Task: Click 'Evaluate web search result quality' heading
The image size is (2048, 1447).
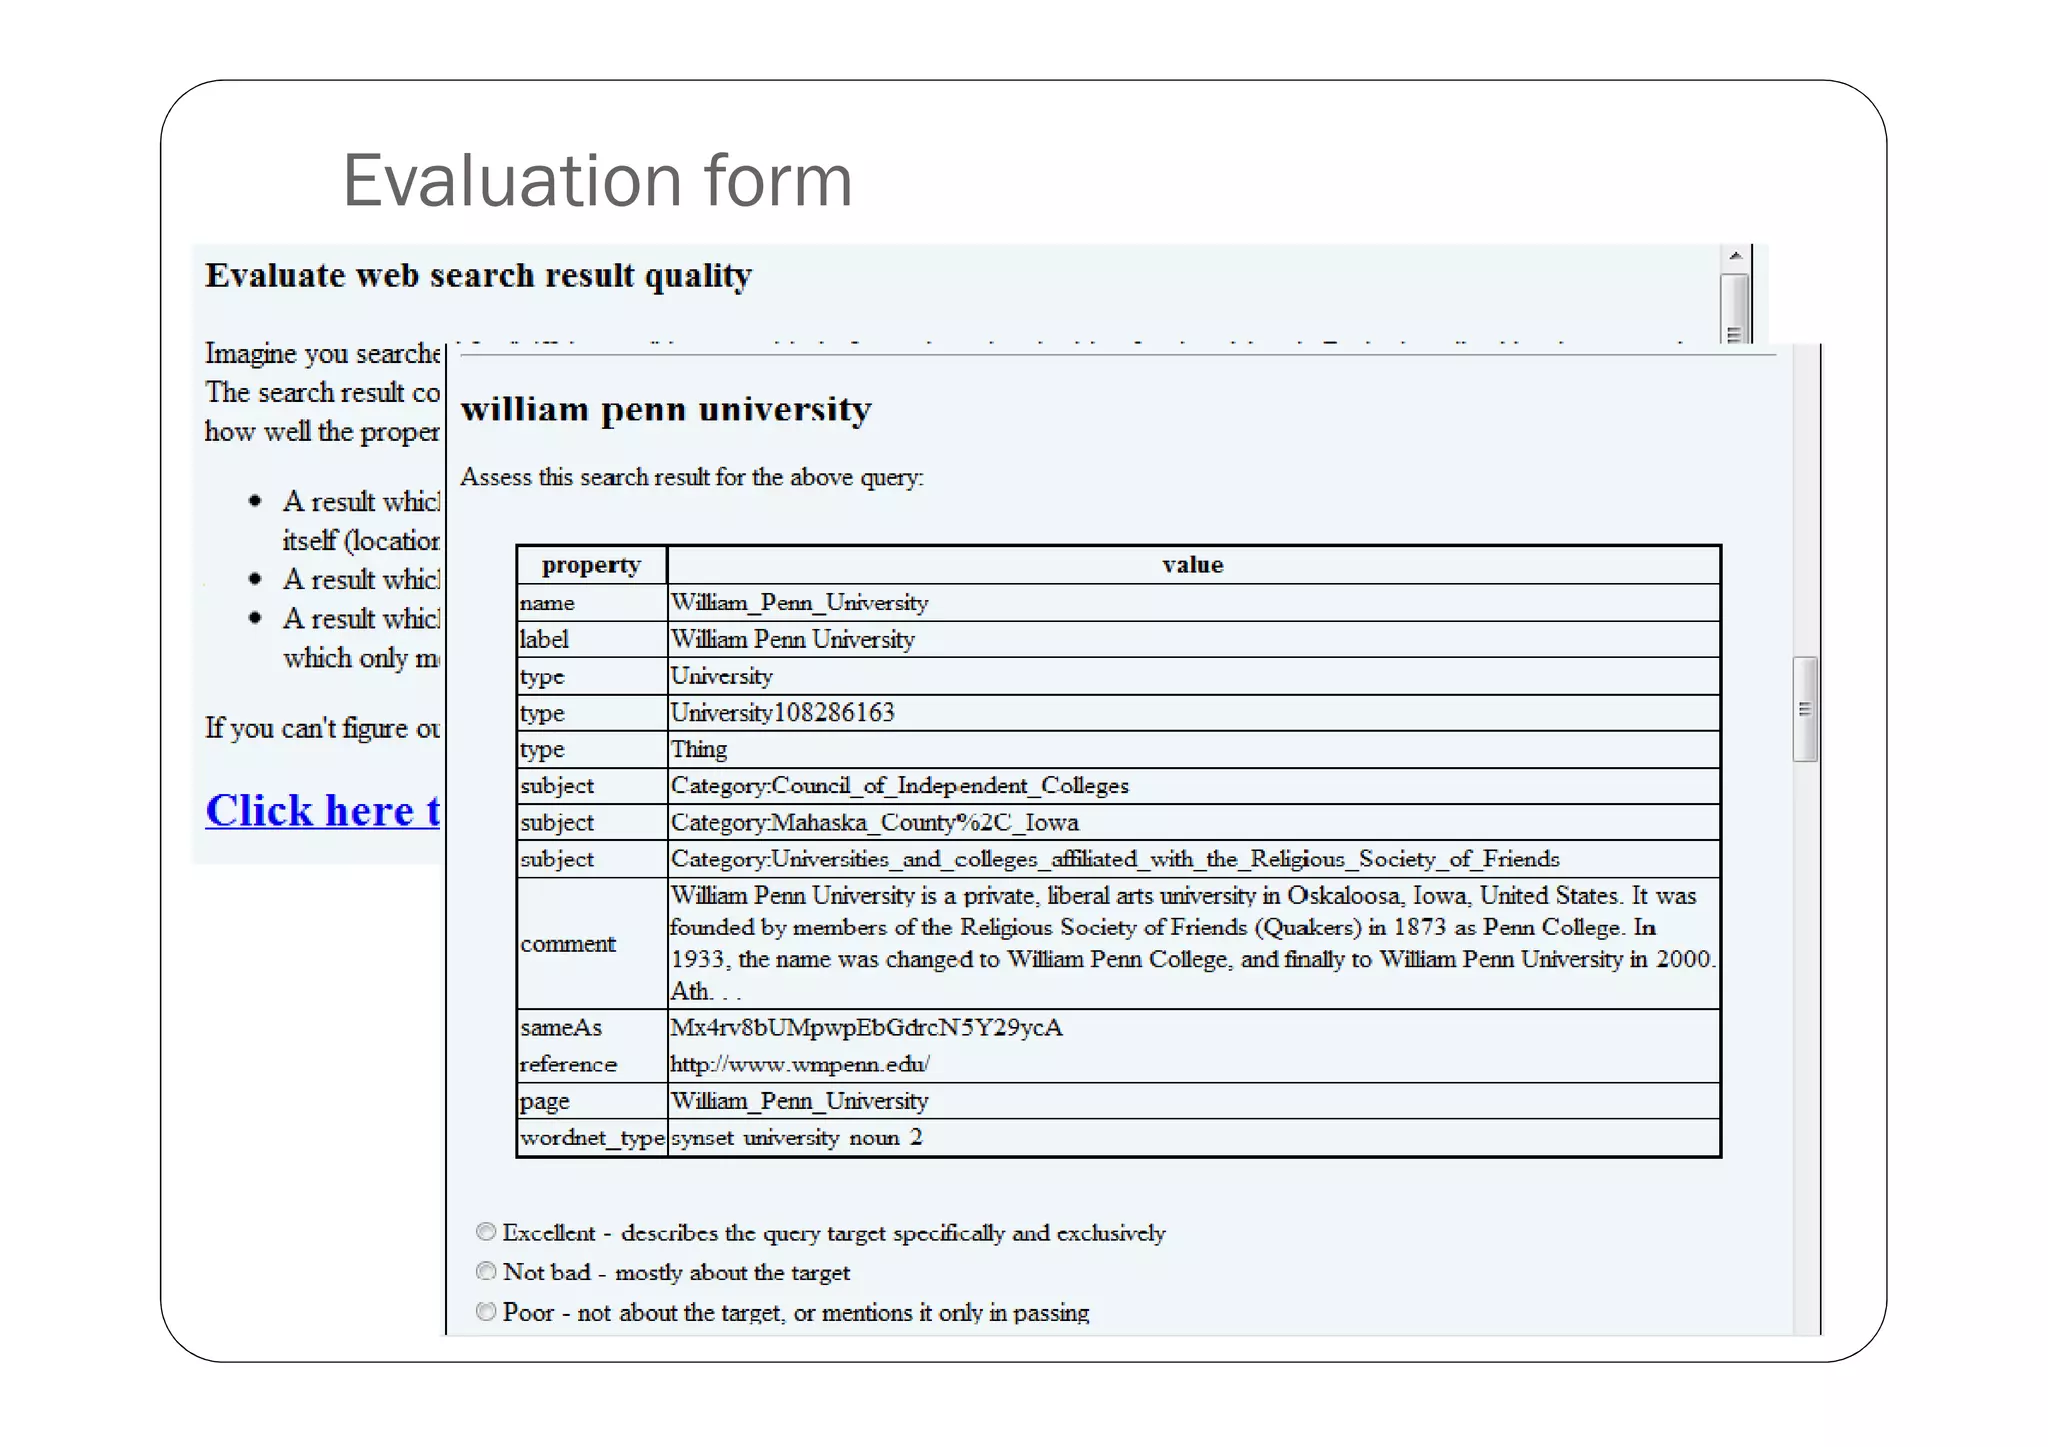Action: [478, 275]
